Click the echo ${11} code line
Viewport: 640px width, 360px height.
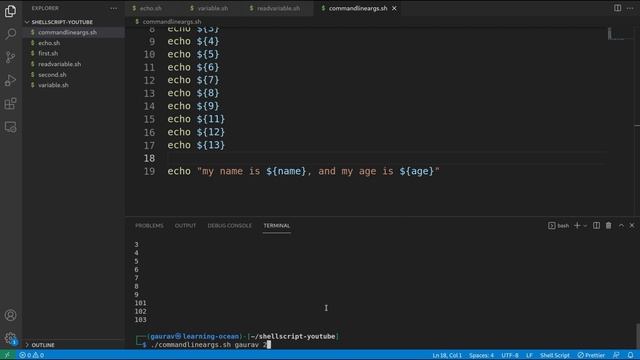coord(196,119)
